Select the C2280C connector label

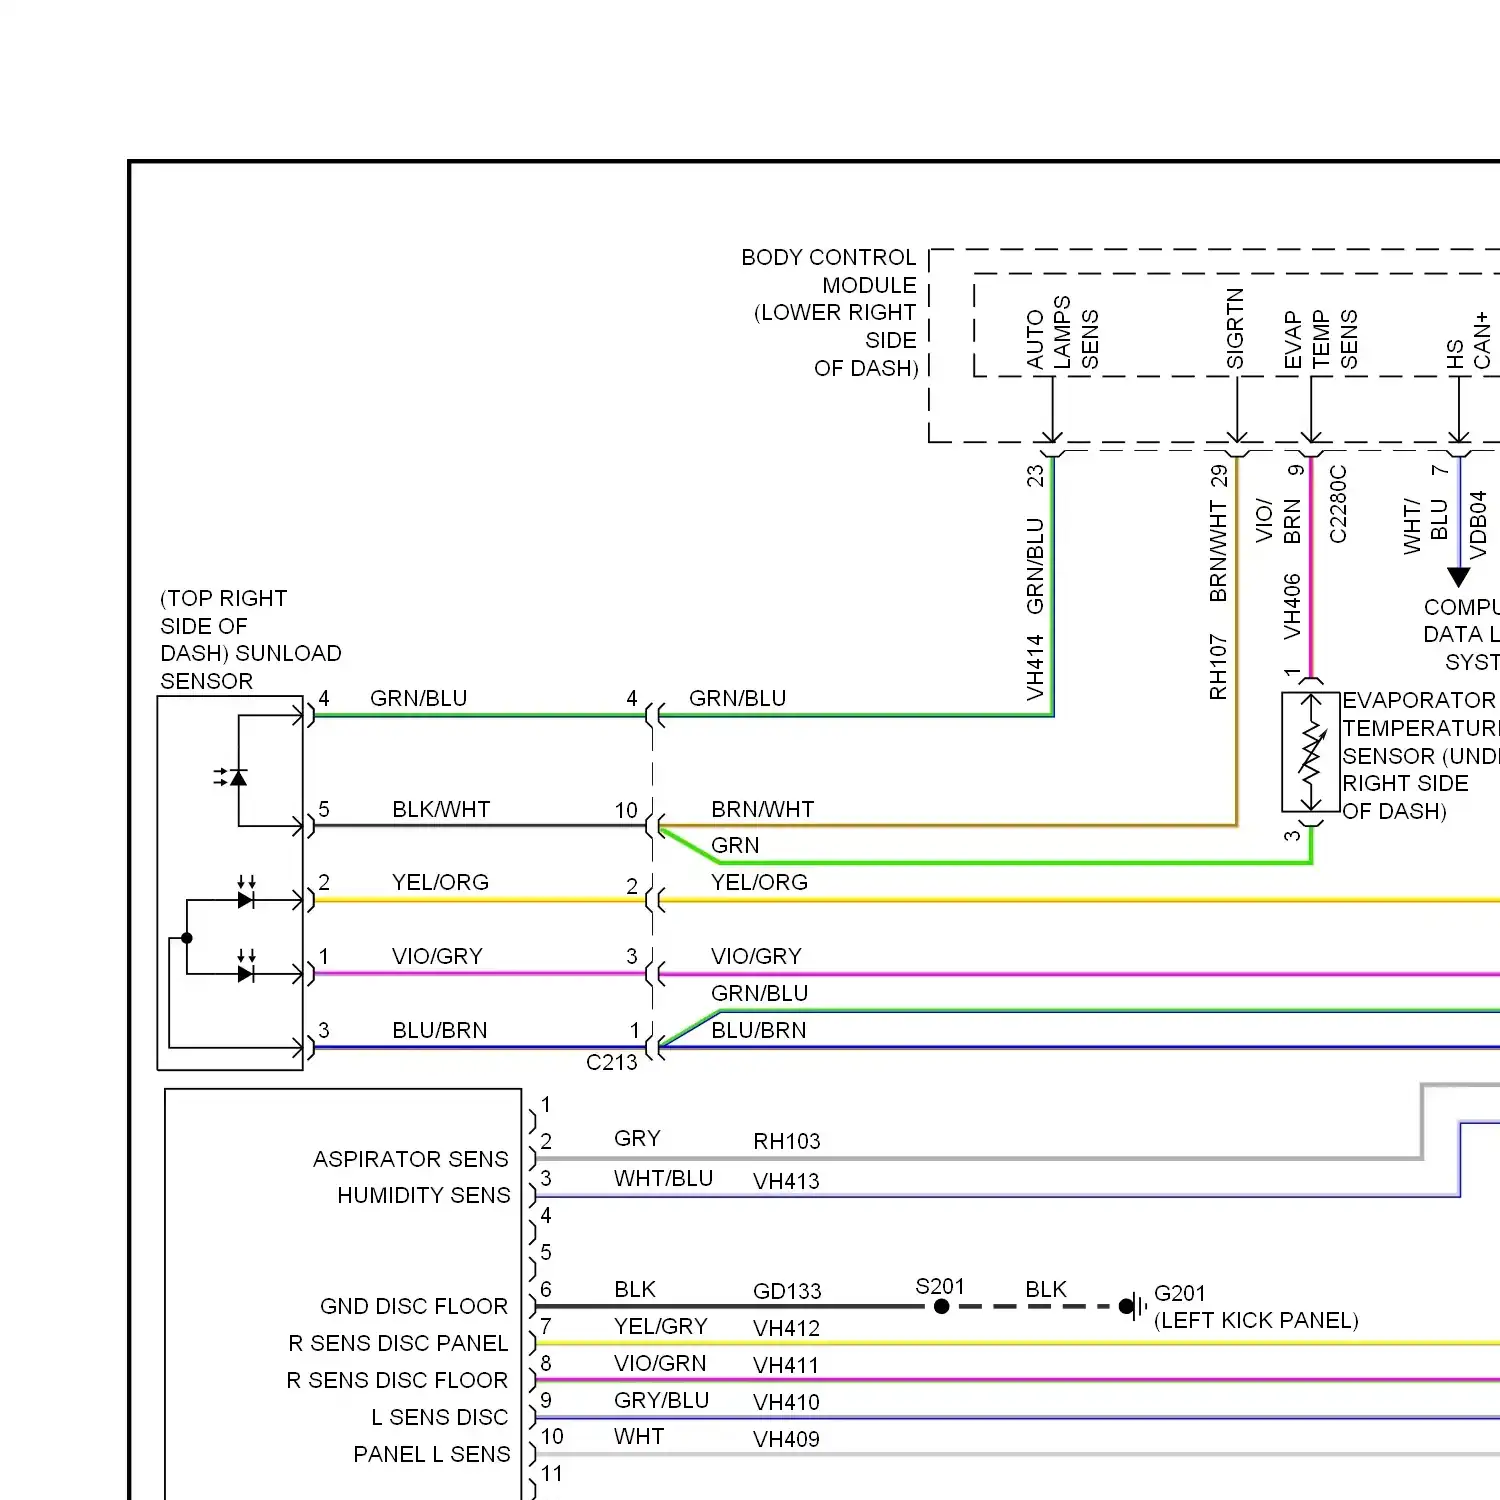[x=1338, y=504]
